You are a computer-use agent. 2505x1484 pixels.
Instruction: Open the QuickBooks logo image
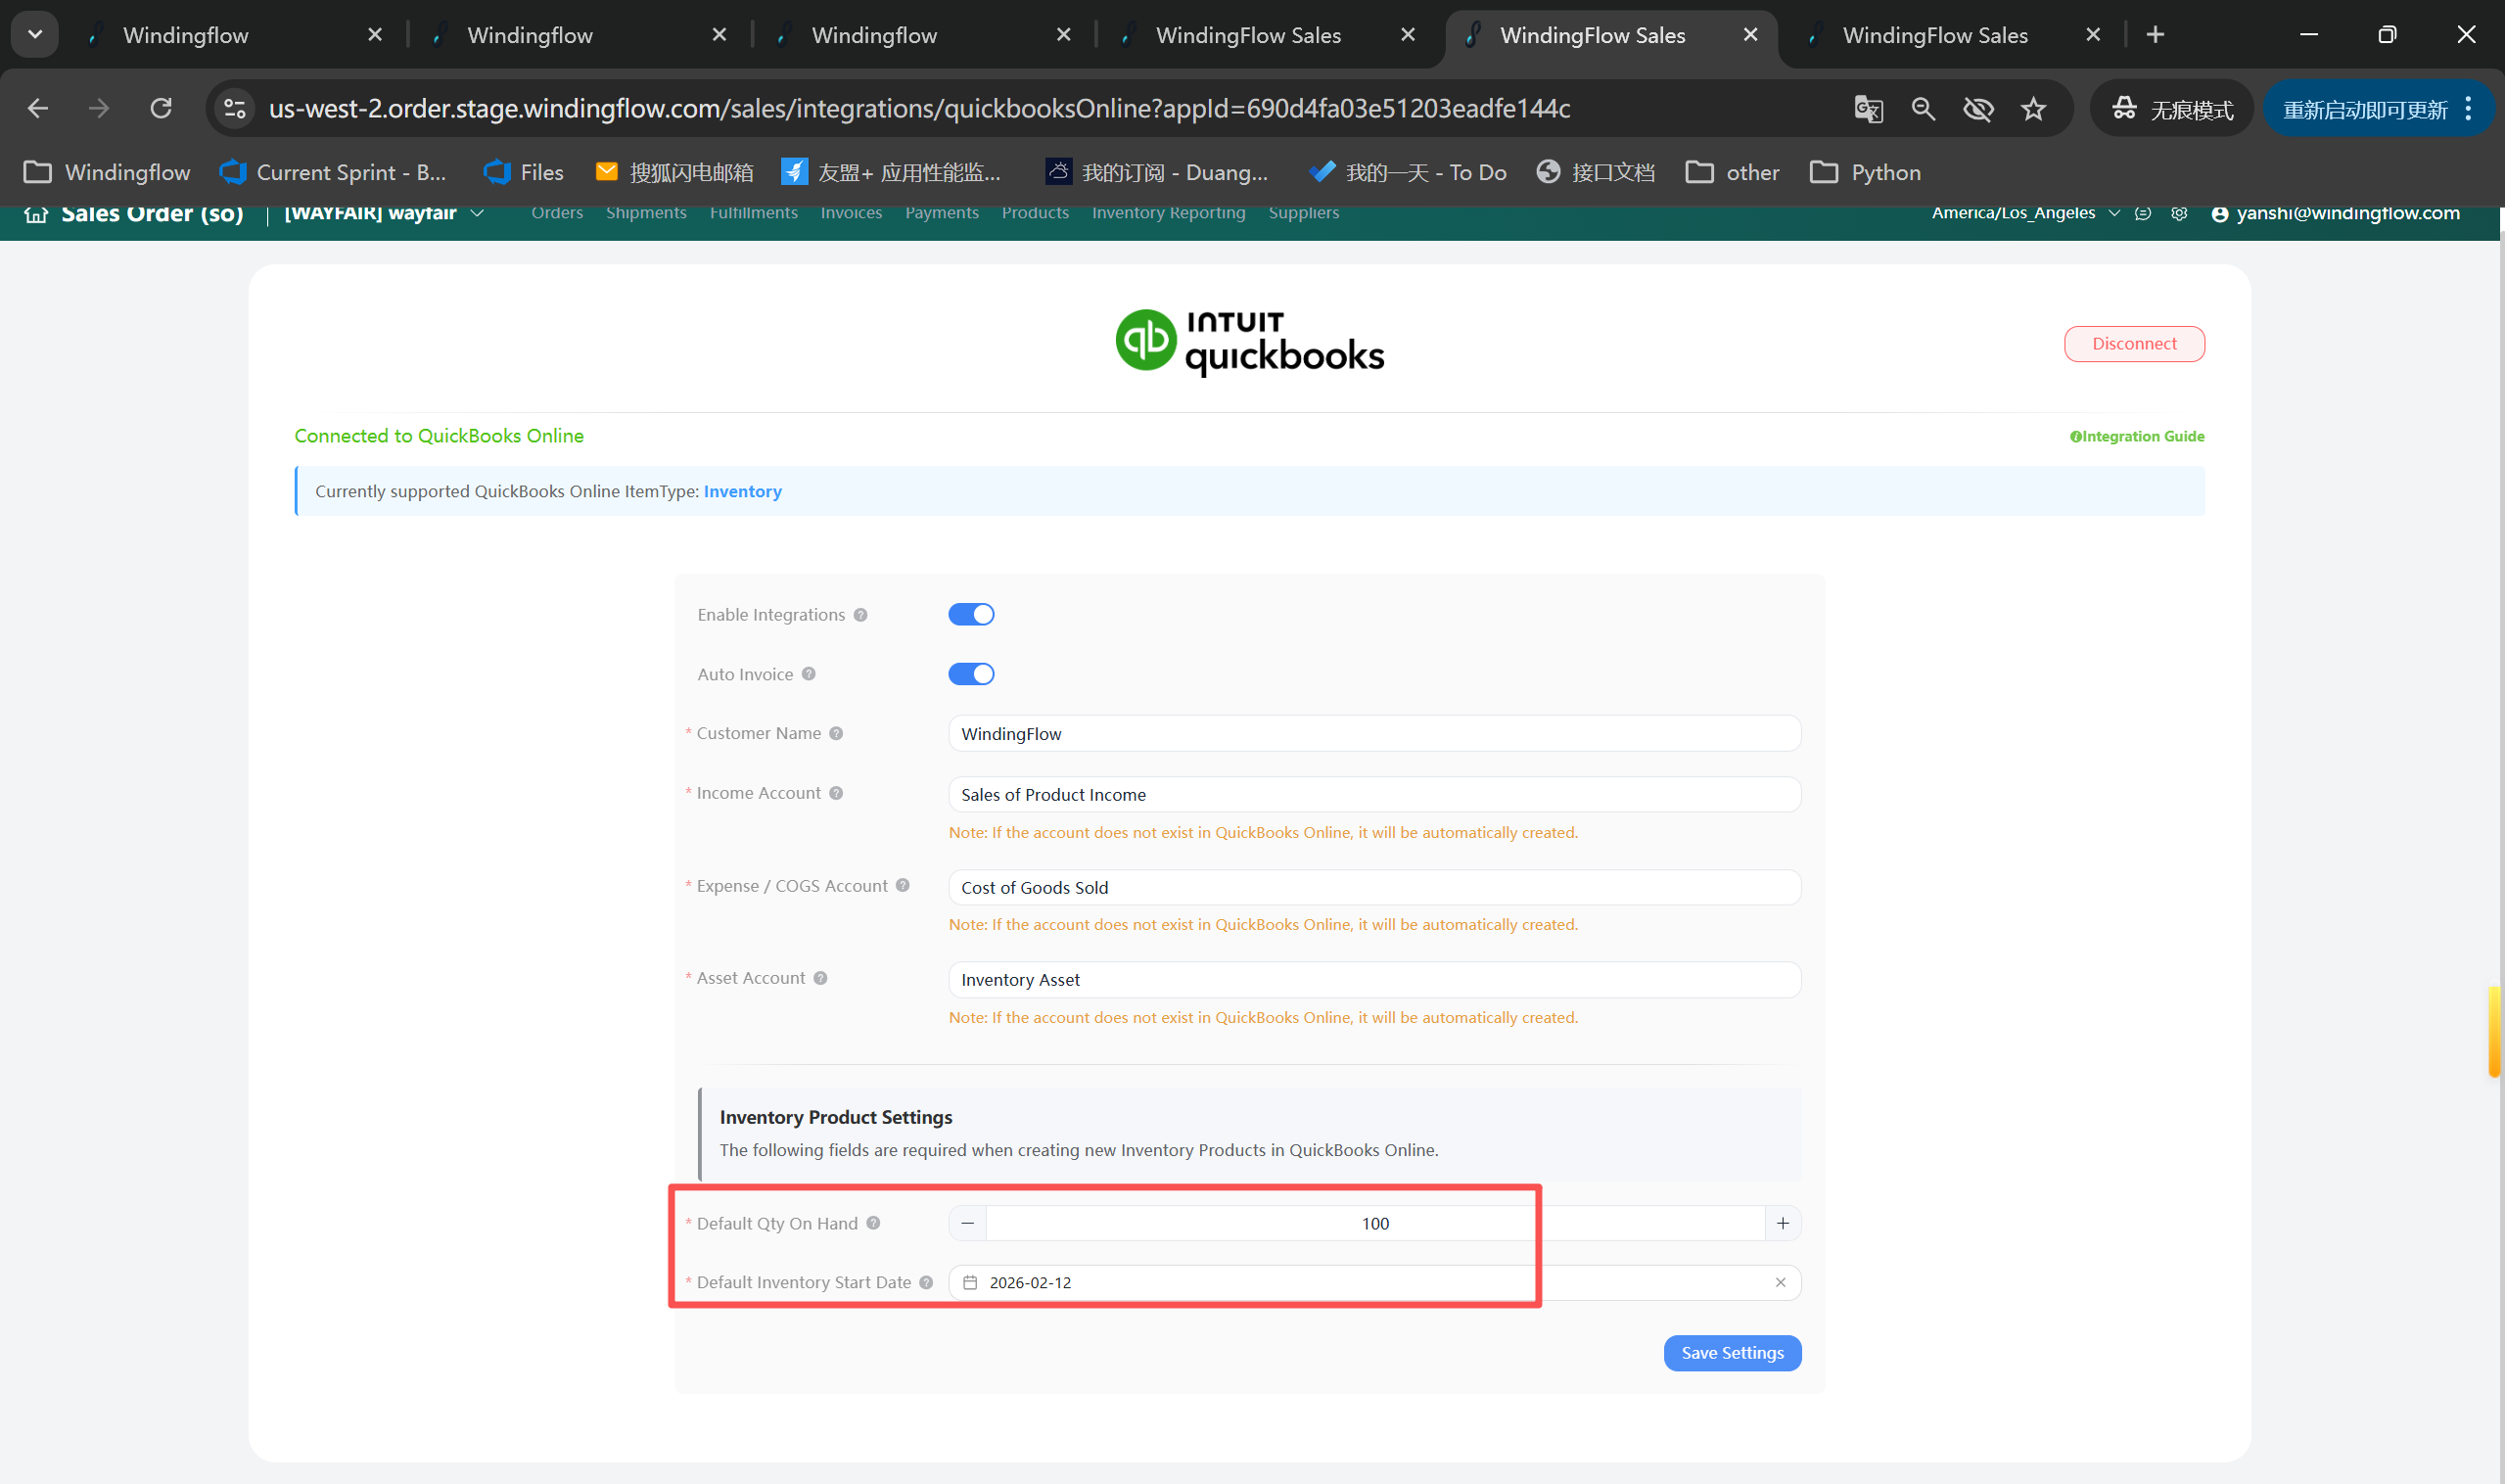[x=1248, y=340]
